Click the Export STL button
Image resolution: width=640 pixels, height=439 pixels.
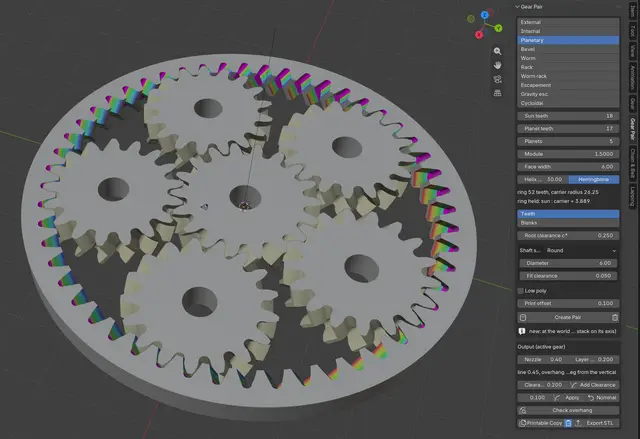pyautogui.click(x=596, y=423)
